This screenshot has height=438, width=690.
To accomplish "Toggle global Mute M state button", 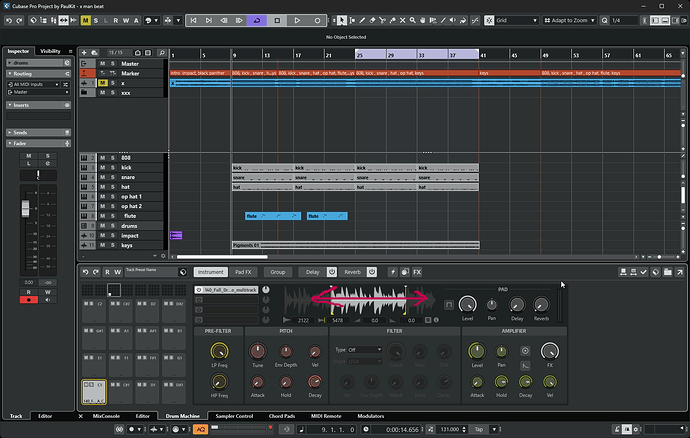I will [85, 20].
